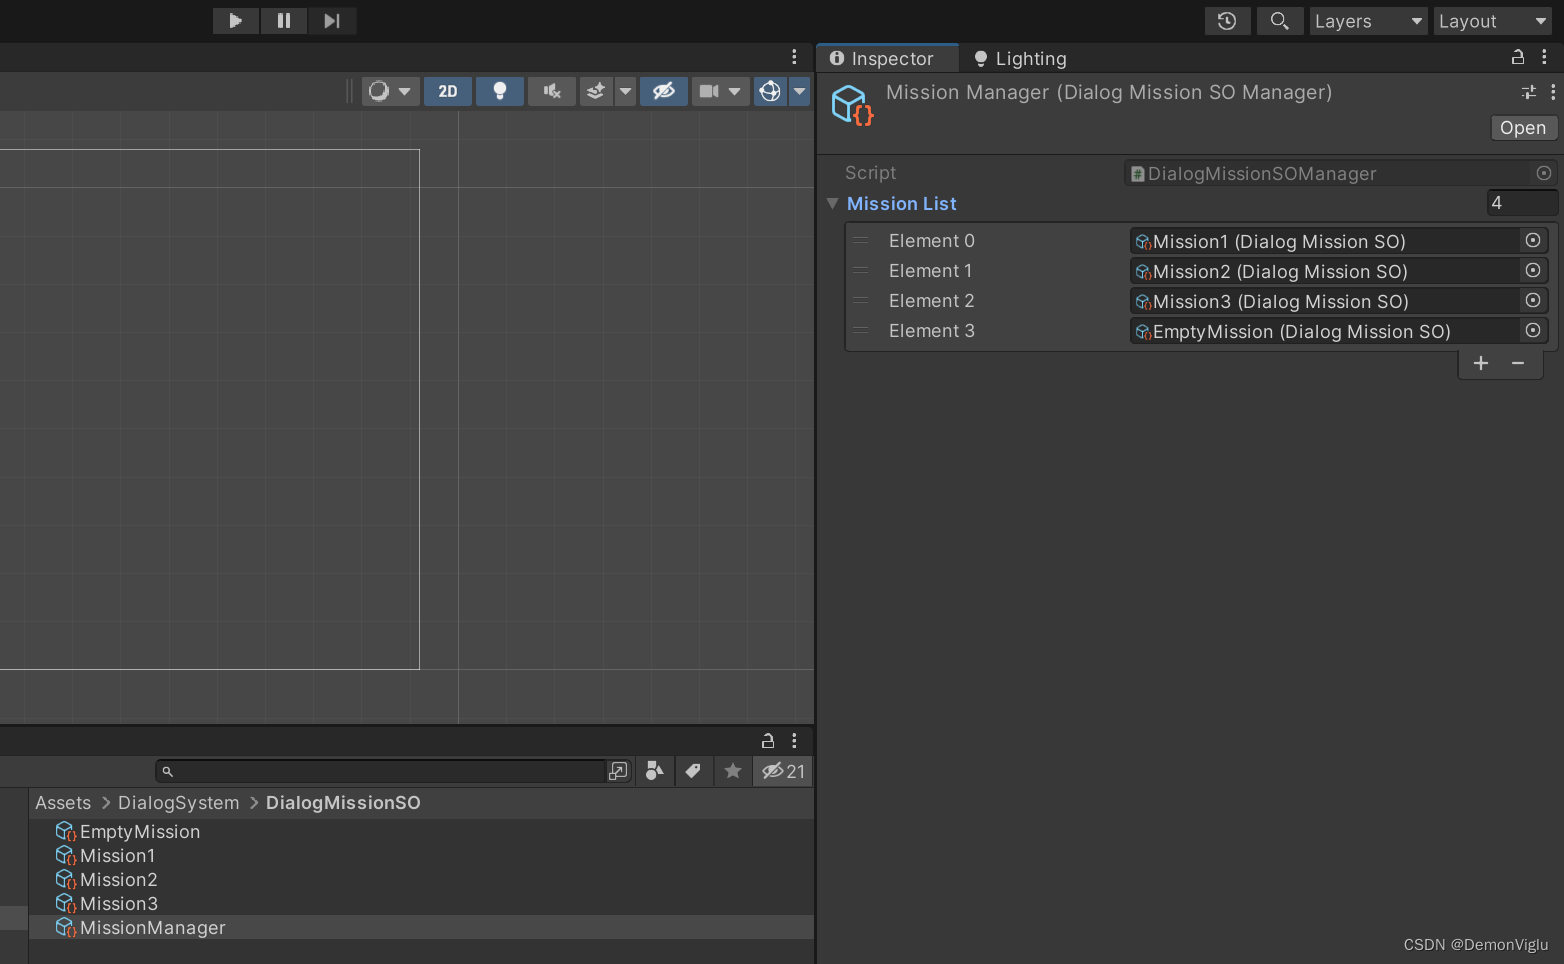
Task: Toggle scene view lighting
Action: [x=500, y=91]
